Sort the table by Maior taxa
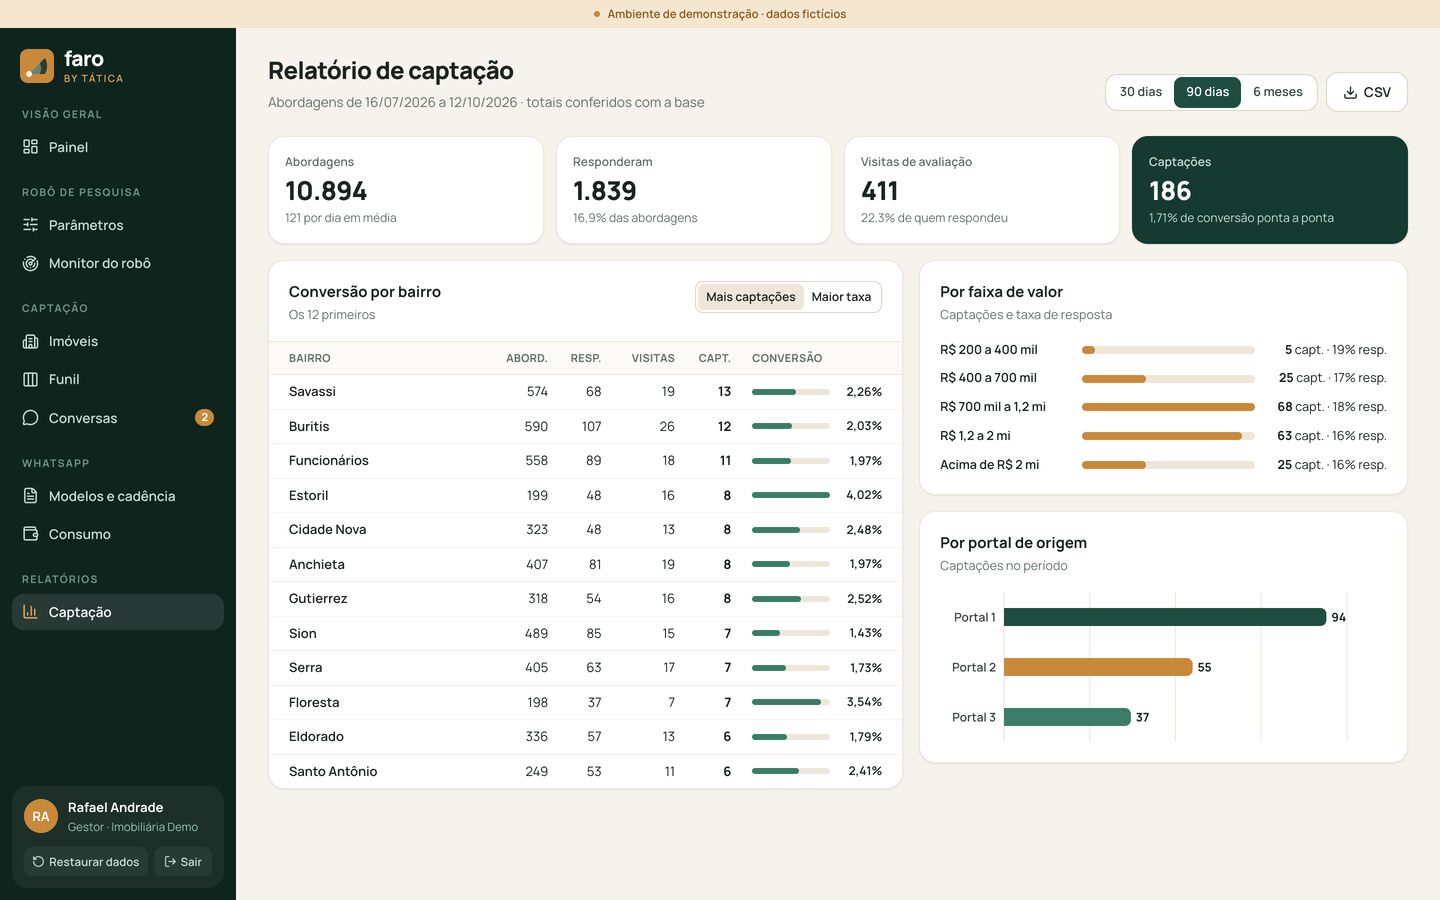The width and height of the screenshot is (1440, 900). [841, 297]
